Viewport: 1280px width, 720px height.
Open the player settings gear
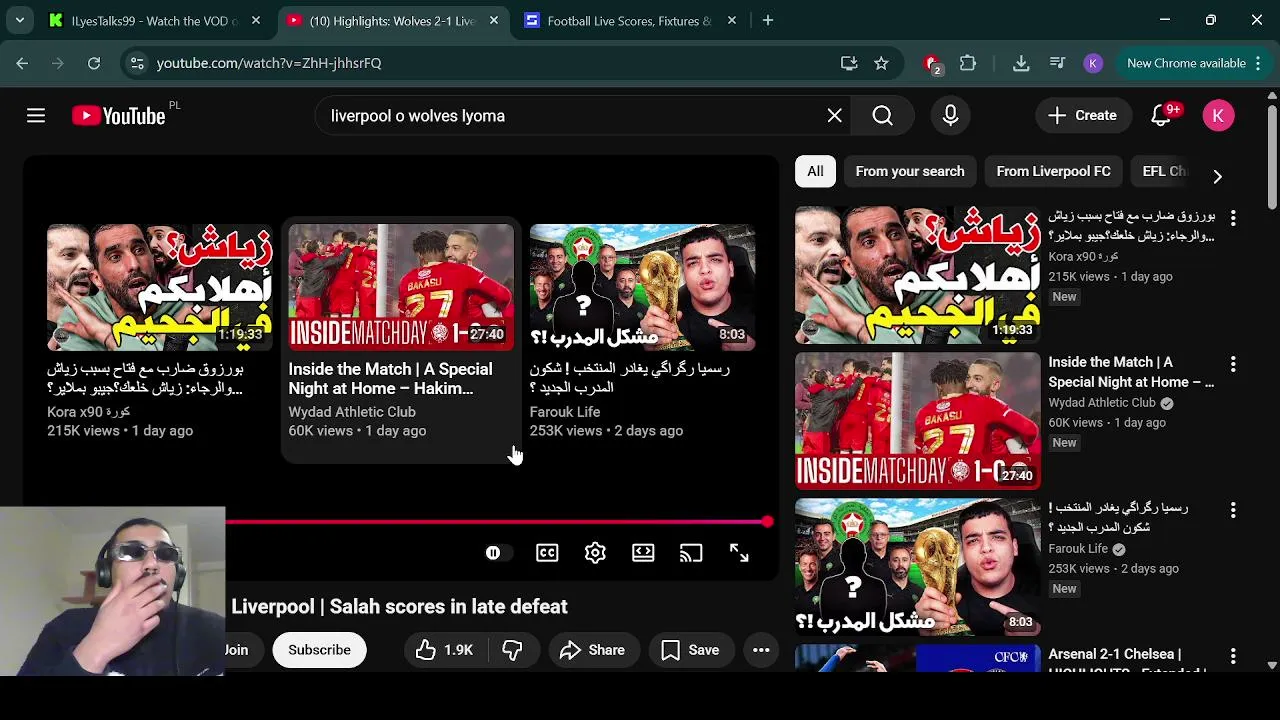[x=595, y=553]
